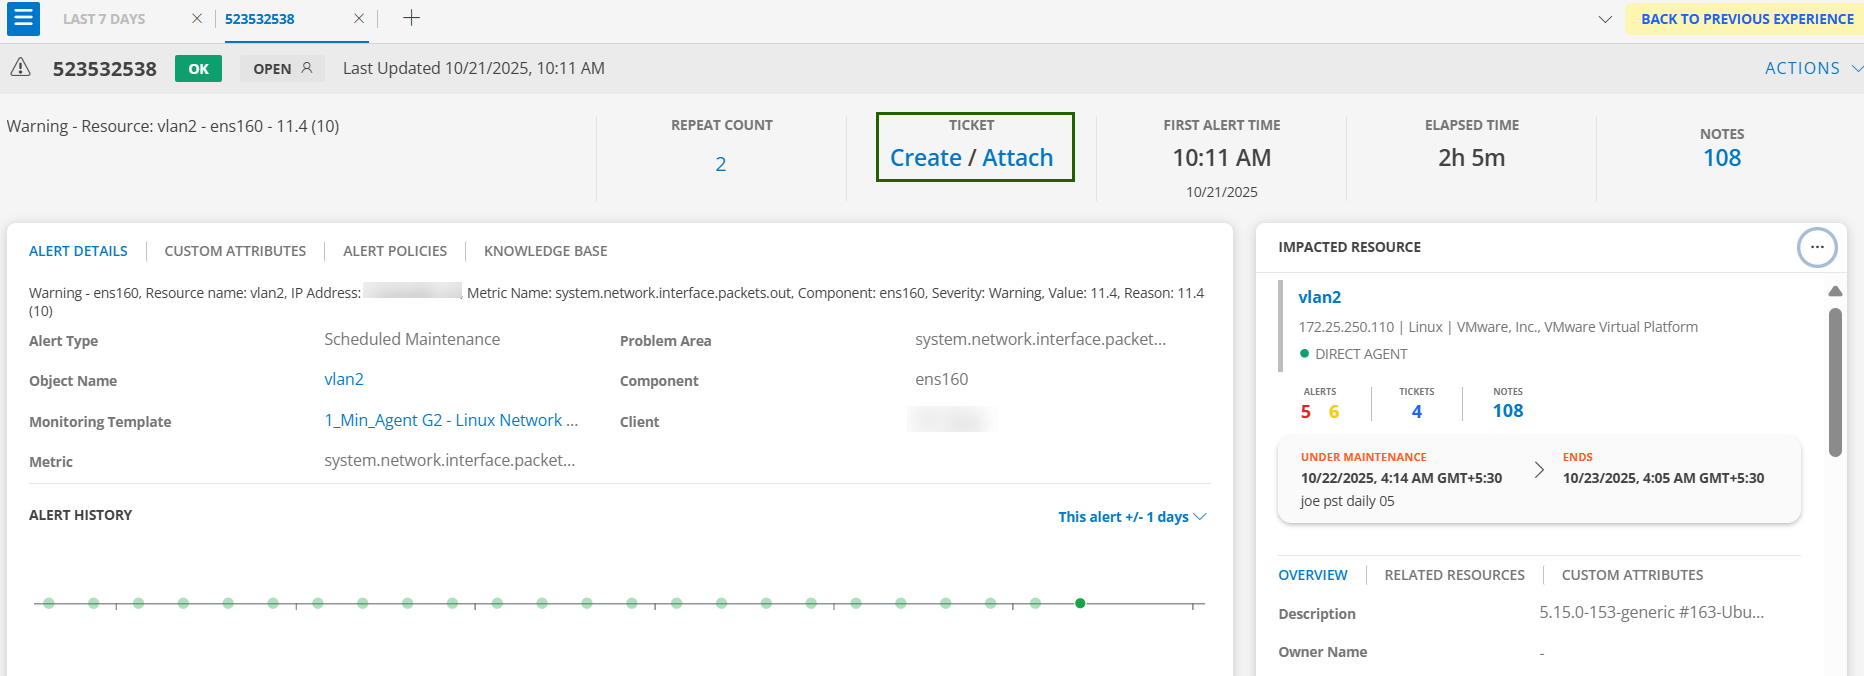Click the assignee person icon beside OPEN
This screenshot has width=1864, height=676.
[x=307, y=68]
